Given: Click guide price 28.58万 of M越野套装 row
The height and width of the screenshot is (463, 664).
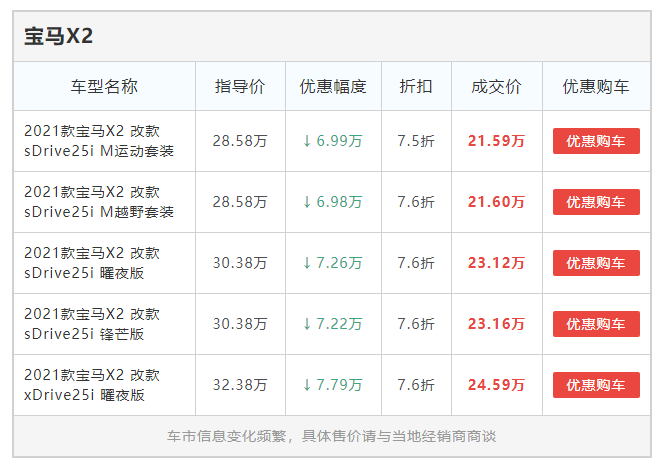Looking at the screenshot, I should click(x=240, y=202).
